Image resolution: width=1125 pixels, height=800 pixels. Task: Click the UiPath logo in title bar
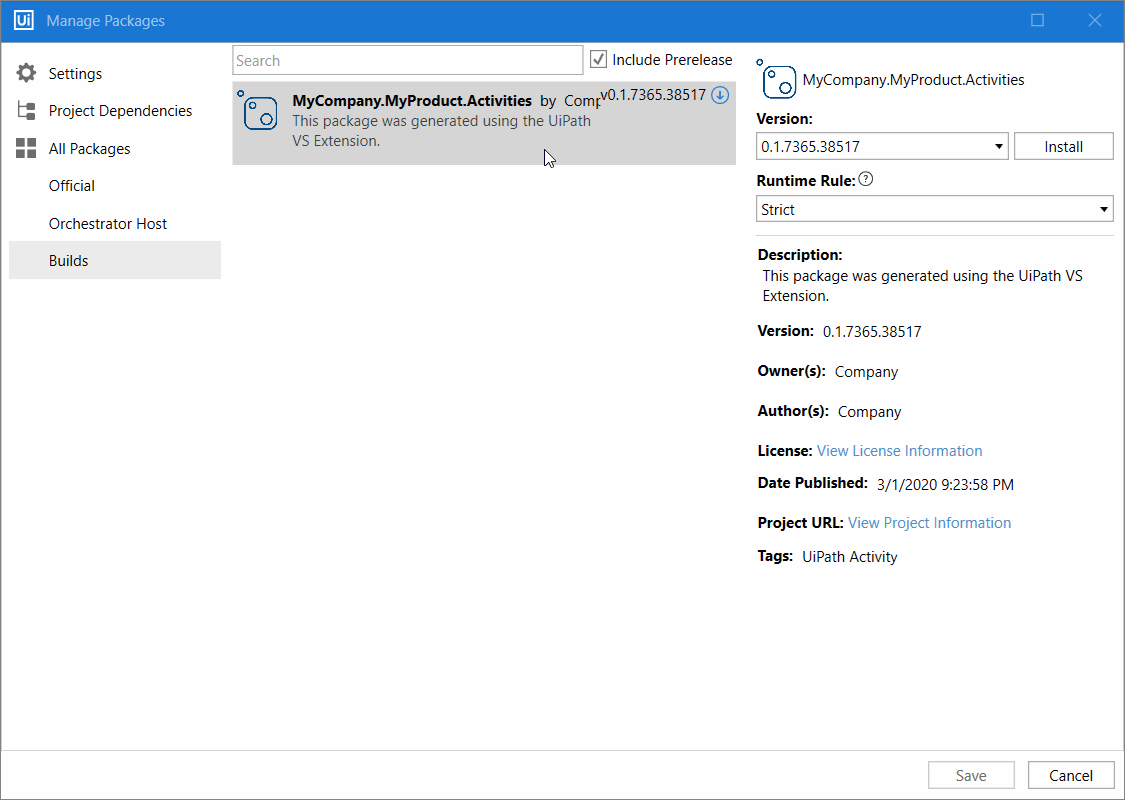click(22, 20)
